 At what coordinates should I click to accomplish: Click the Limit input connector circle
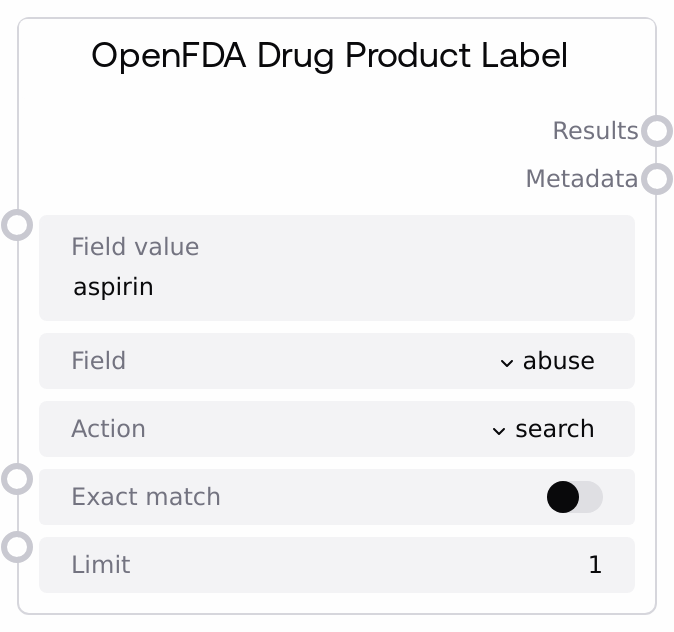[x=18, y=547]
